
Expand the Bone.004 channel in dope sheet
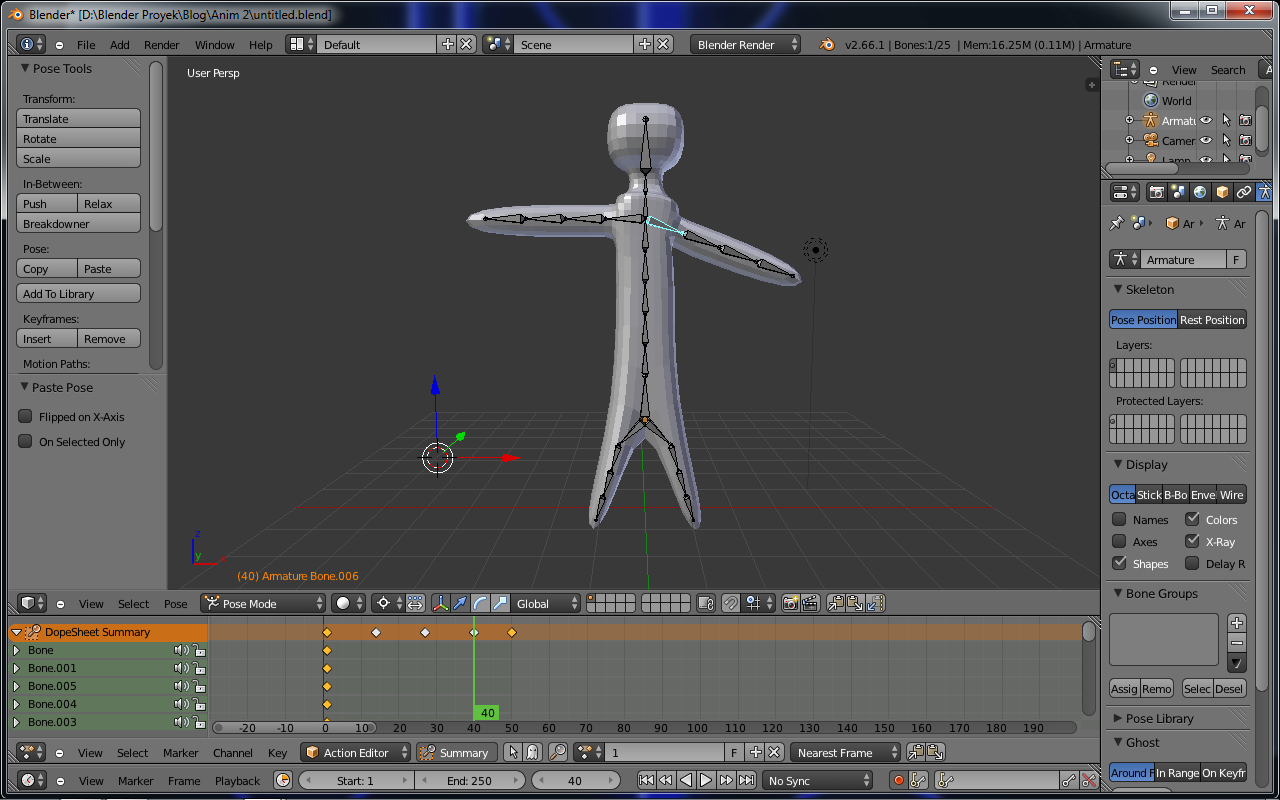16,704
